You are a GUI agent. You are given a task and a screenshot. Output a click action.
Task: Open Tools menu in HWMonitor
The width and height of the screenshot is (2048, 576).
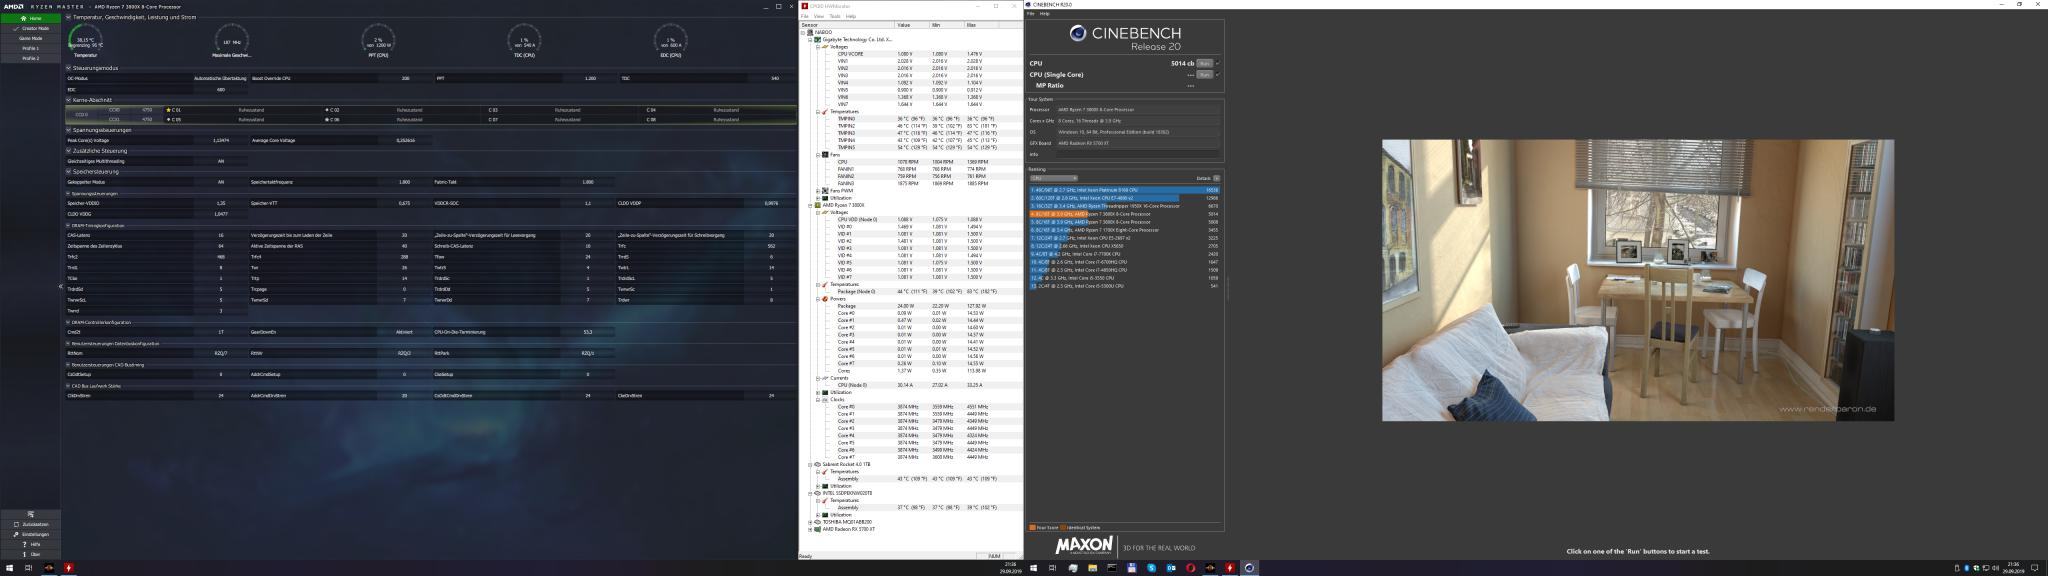coord(834,16)
